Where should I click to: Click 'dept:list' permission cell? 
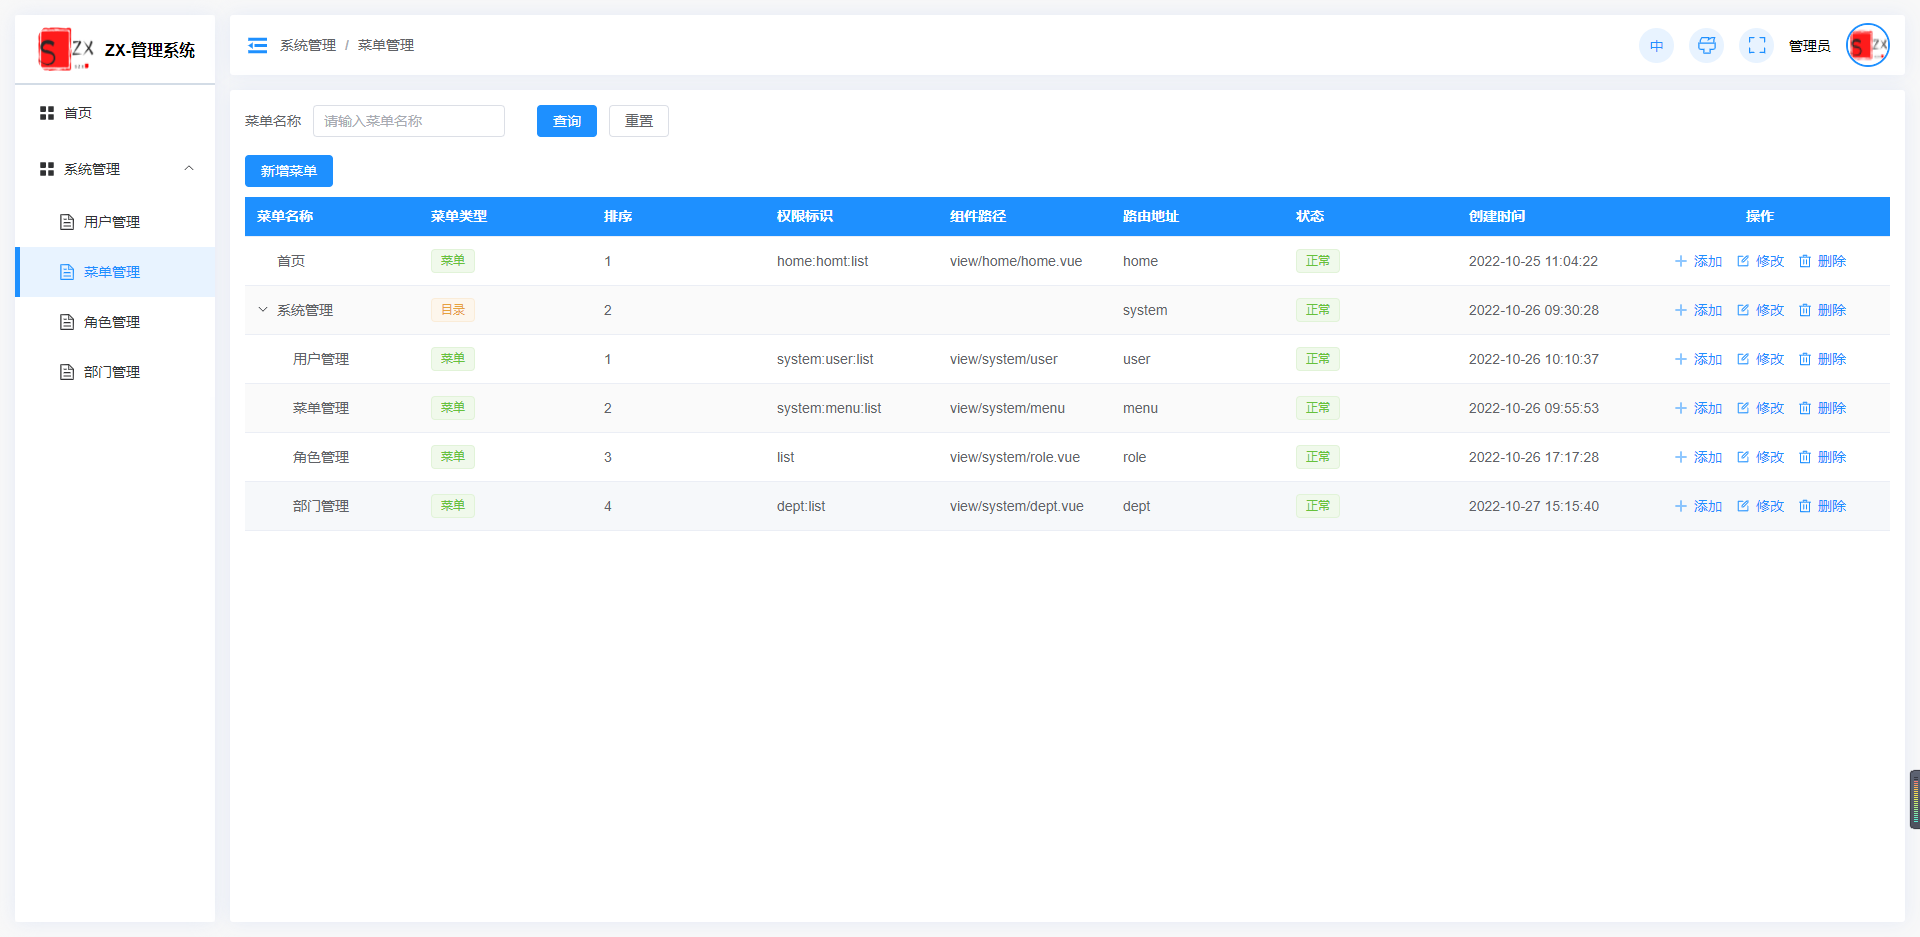click(801, 506)
